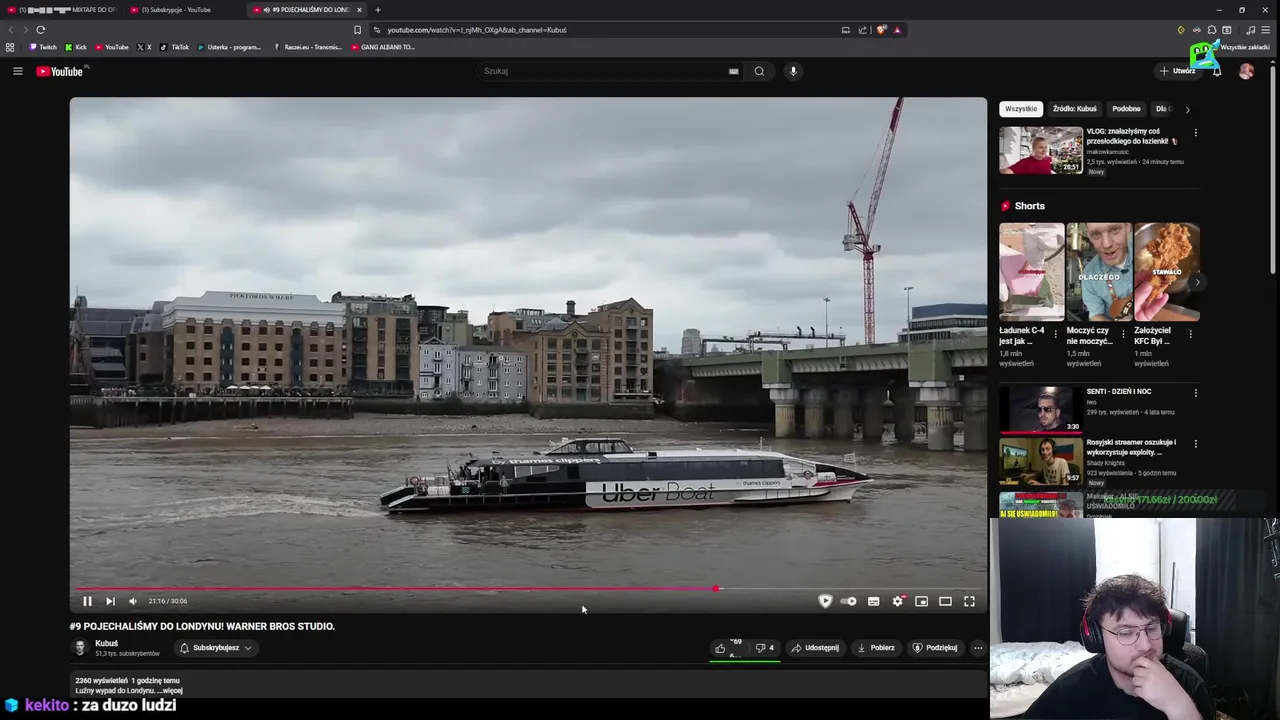Open the player settings gear
1280x720 pixels.
click(x=897, y=601)
